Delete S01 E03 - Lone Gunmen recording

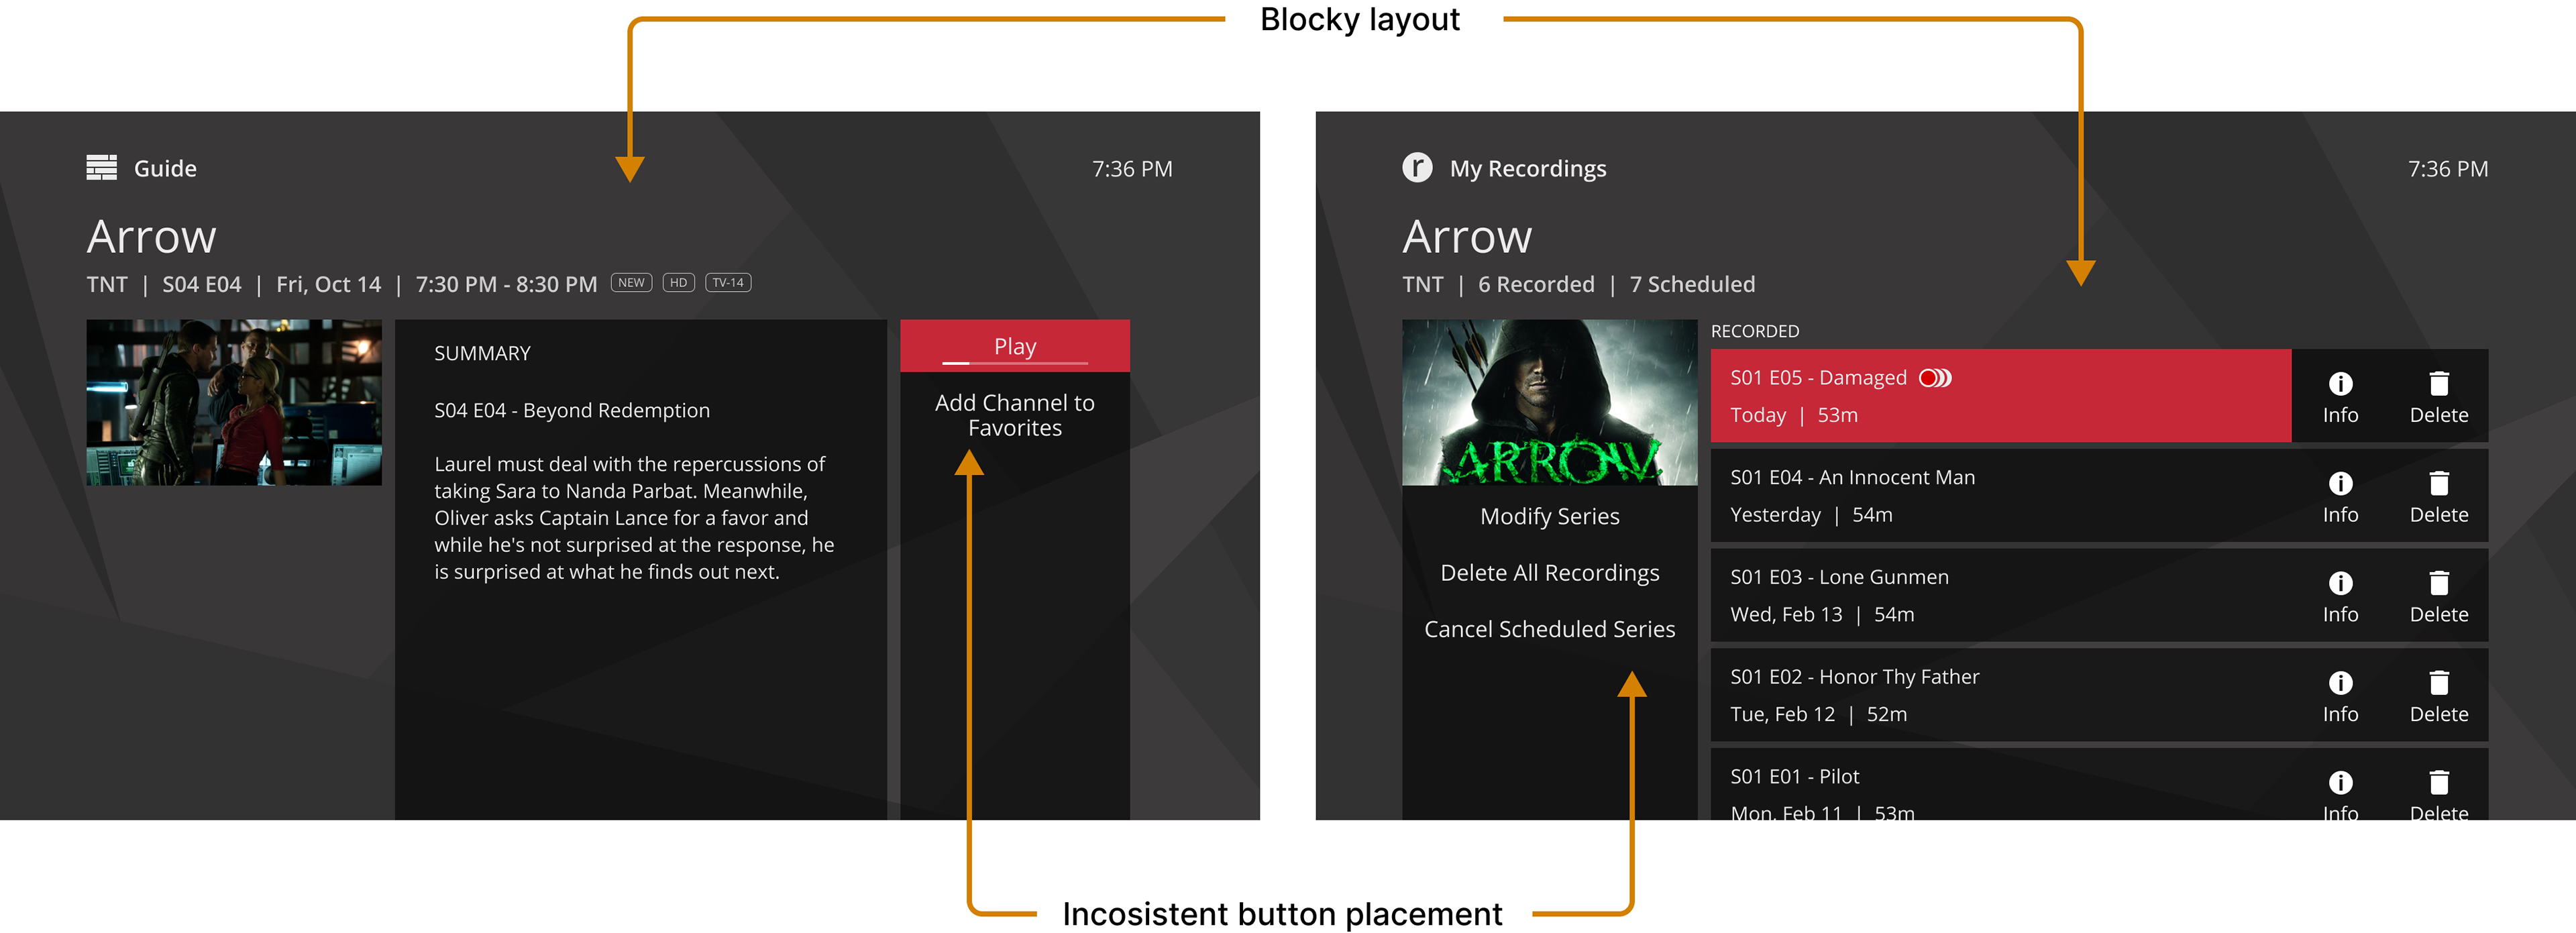(2438, 596)
